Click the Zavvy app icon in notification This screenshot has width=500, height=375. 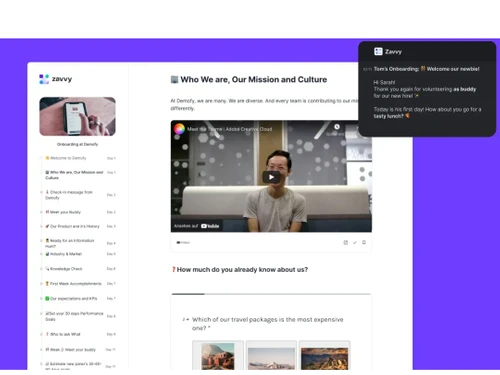point(378,51)
